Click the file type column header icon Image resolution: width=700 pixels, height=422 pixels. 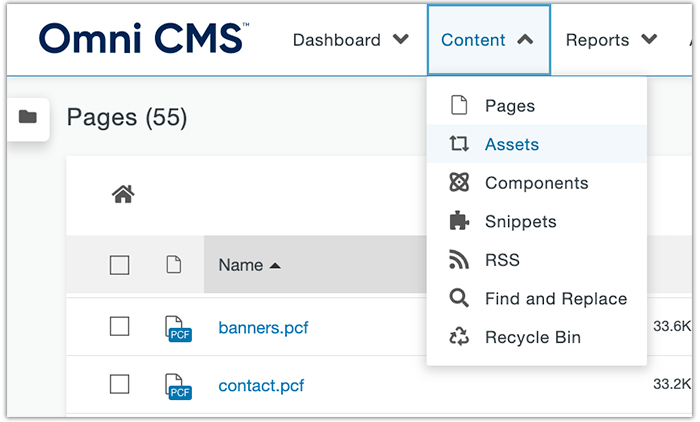click(174, 264)
